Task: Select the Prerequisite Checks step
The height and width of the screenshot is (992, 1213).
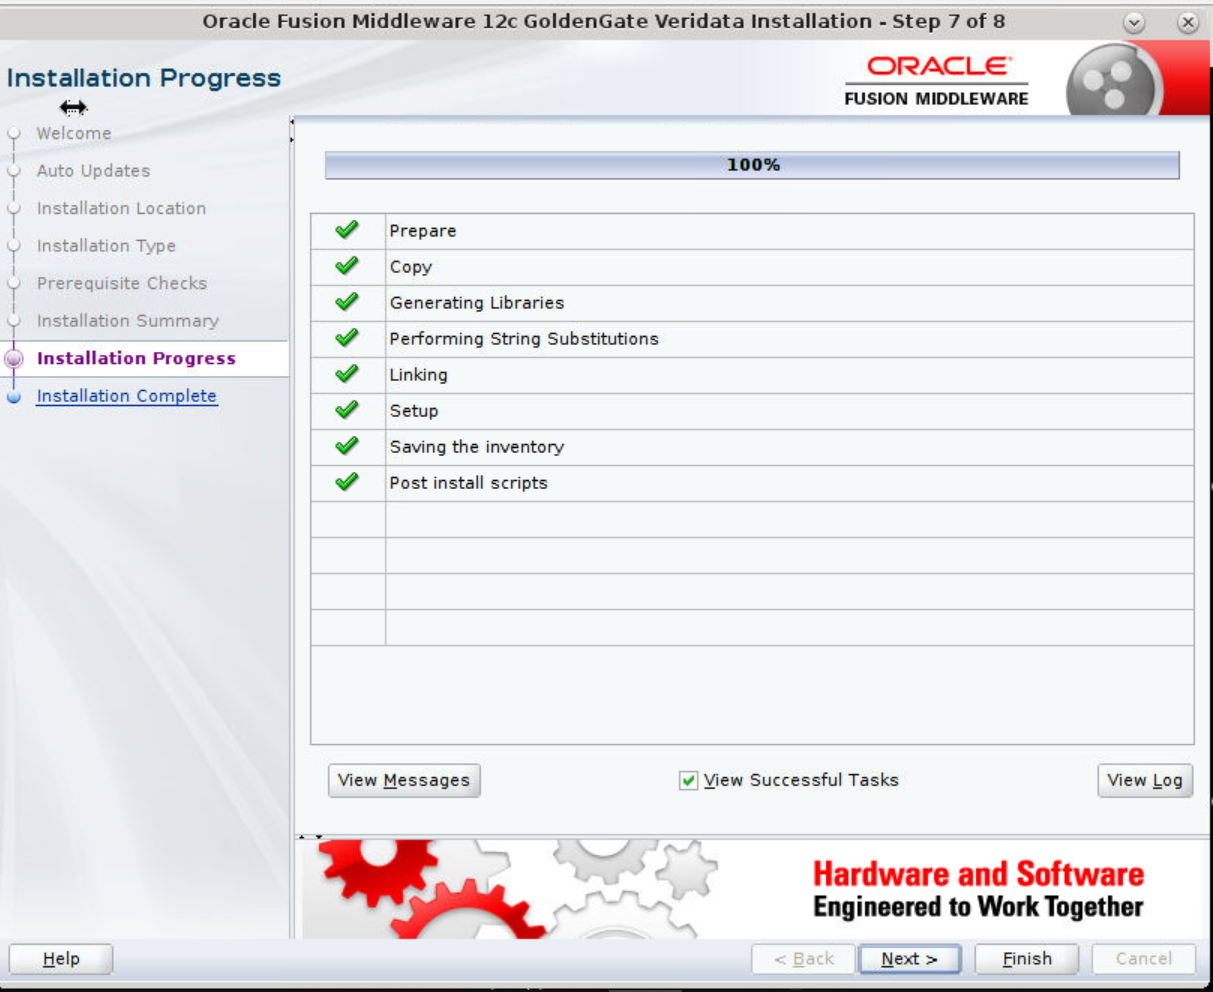Action: pyautogui.click(x=122, y=283)
